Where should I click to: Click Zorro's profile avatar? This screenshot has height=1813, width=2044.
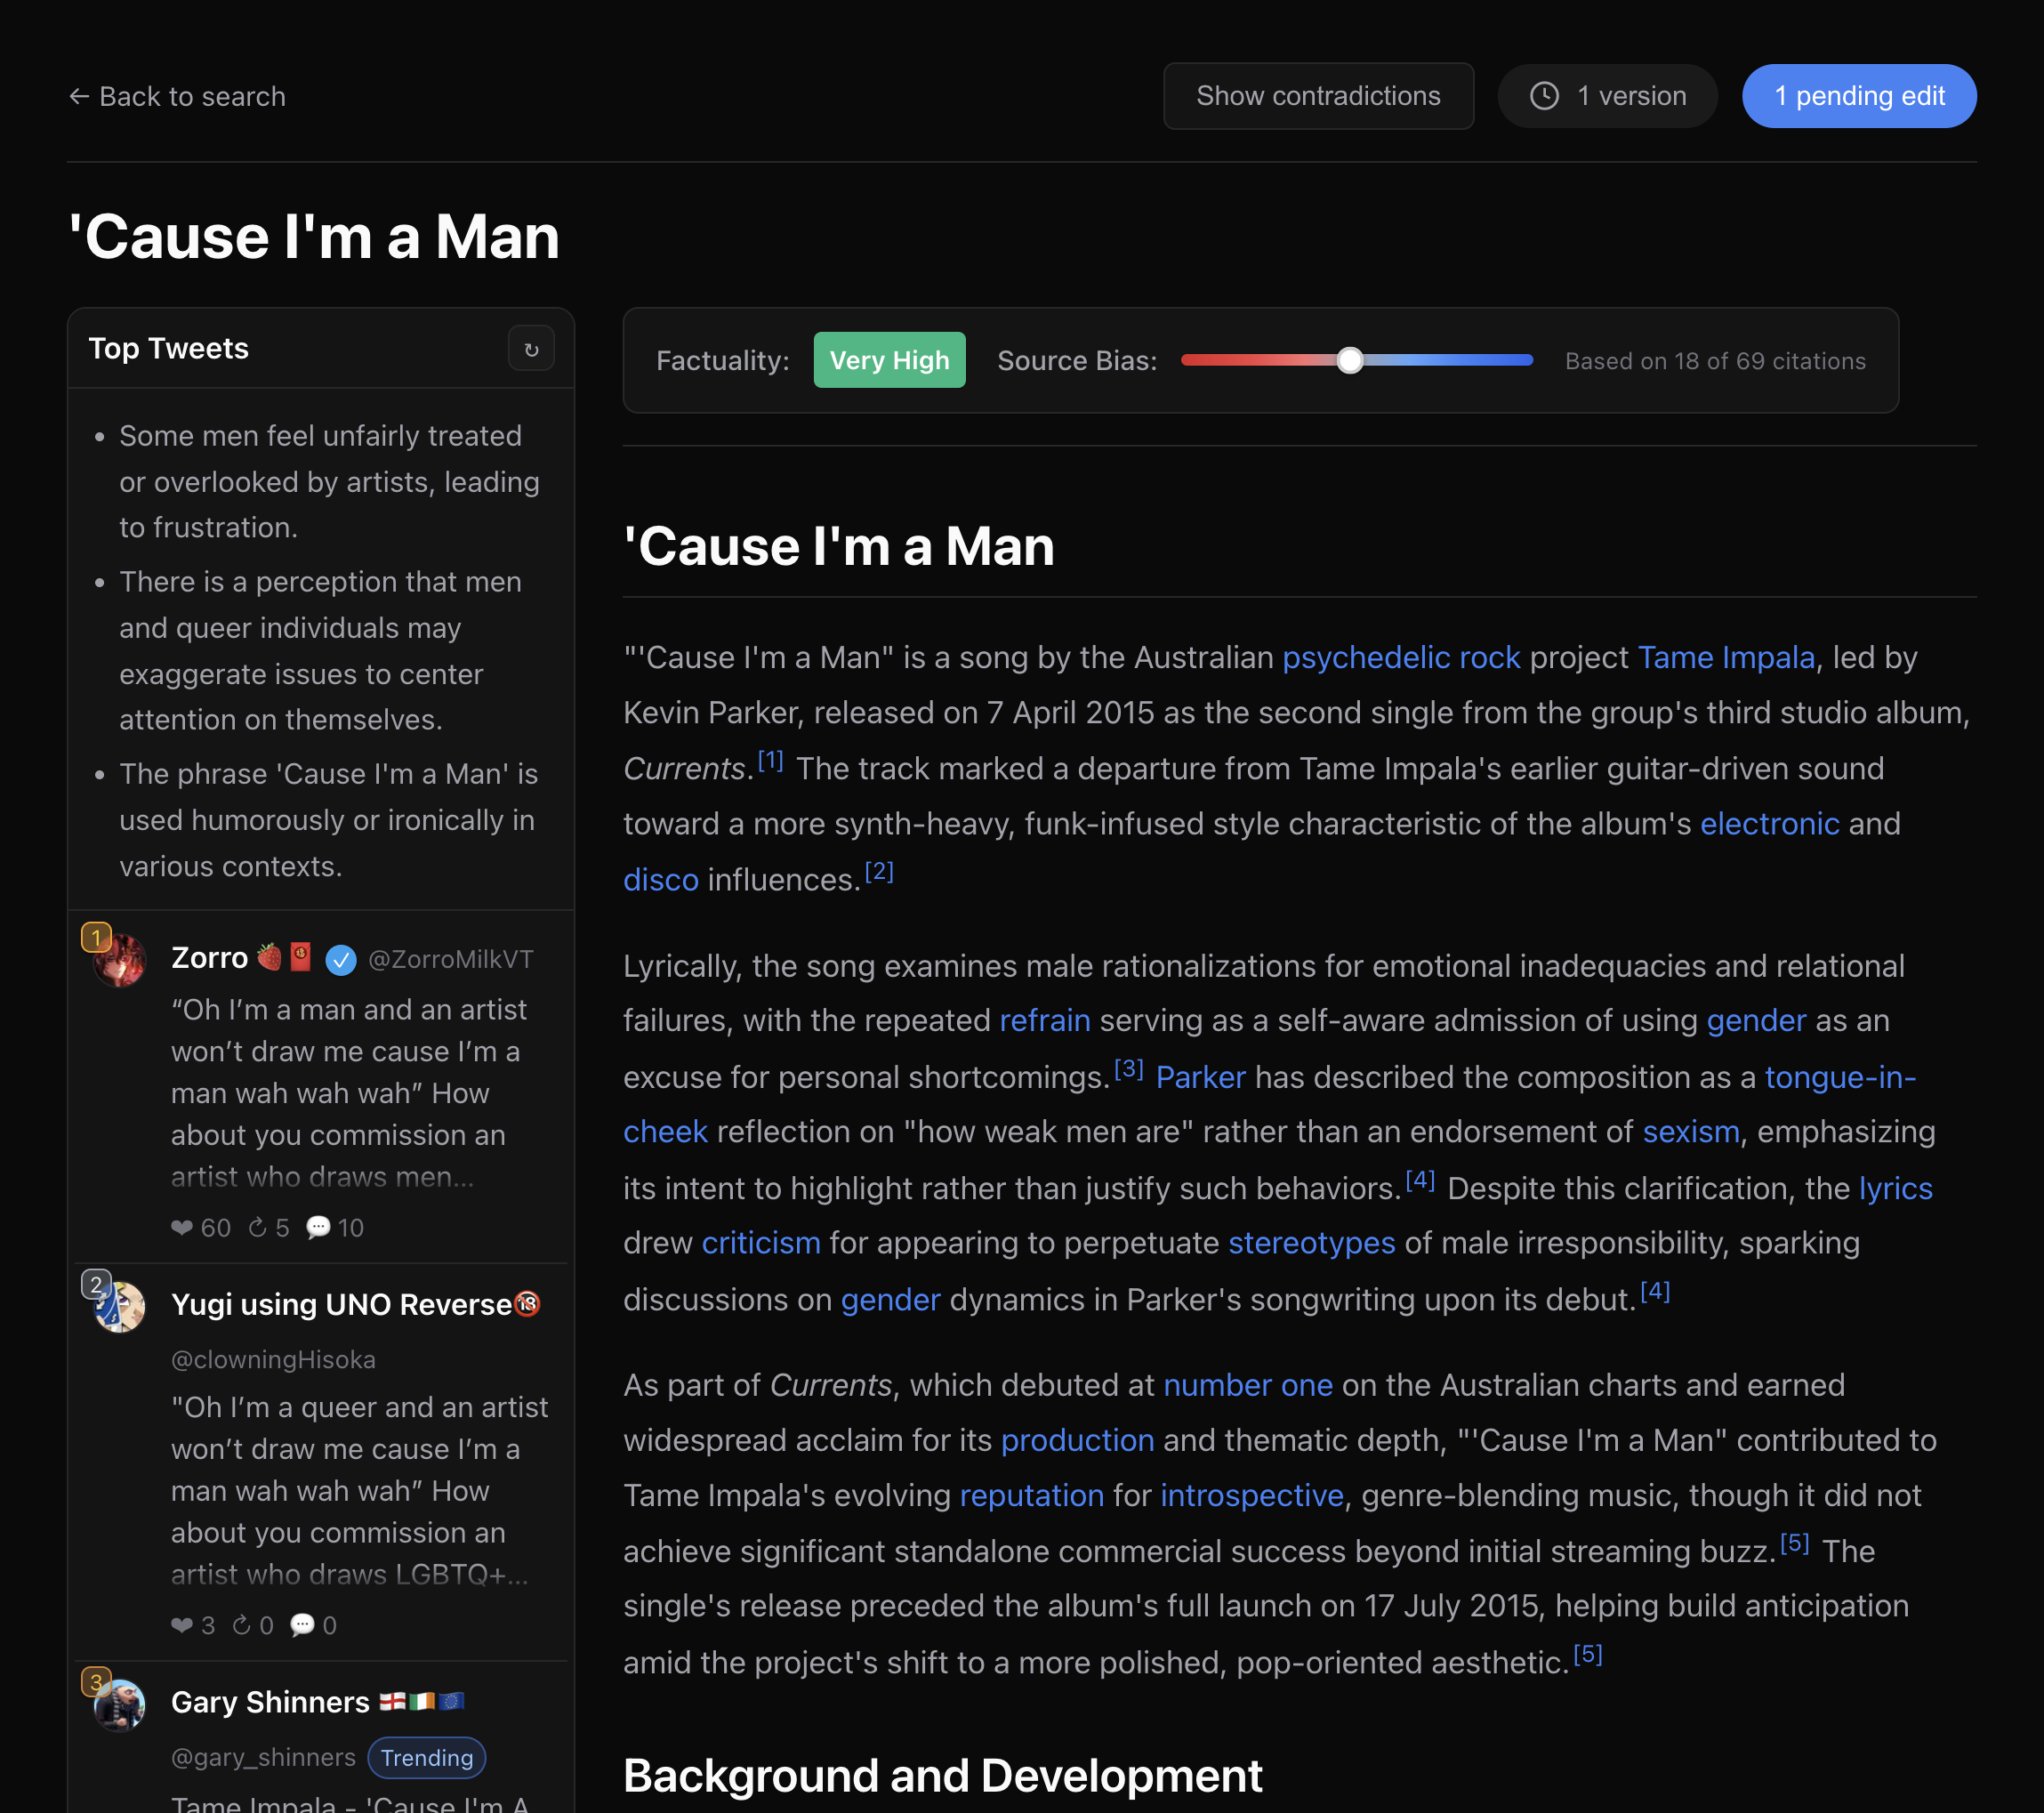120,960
